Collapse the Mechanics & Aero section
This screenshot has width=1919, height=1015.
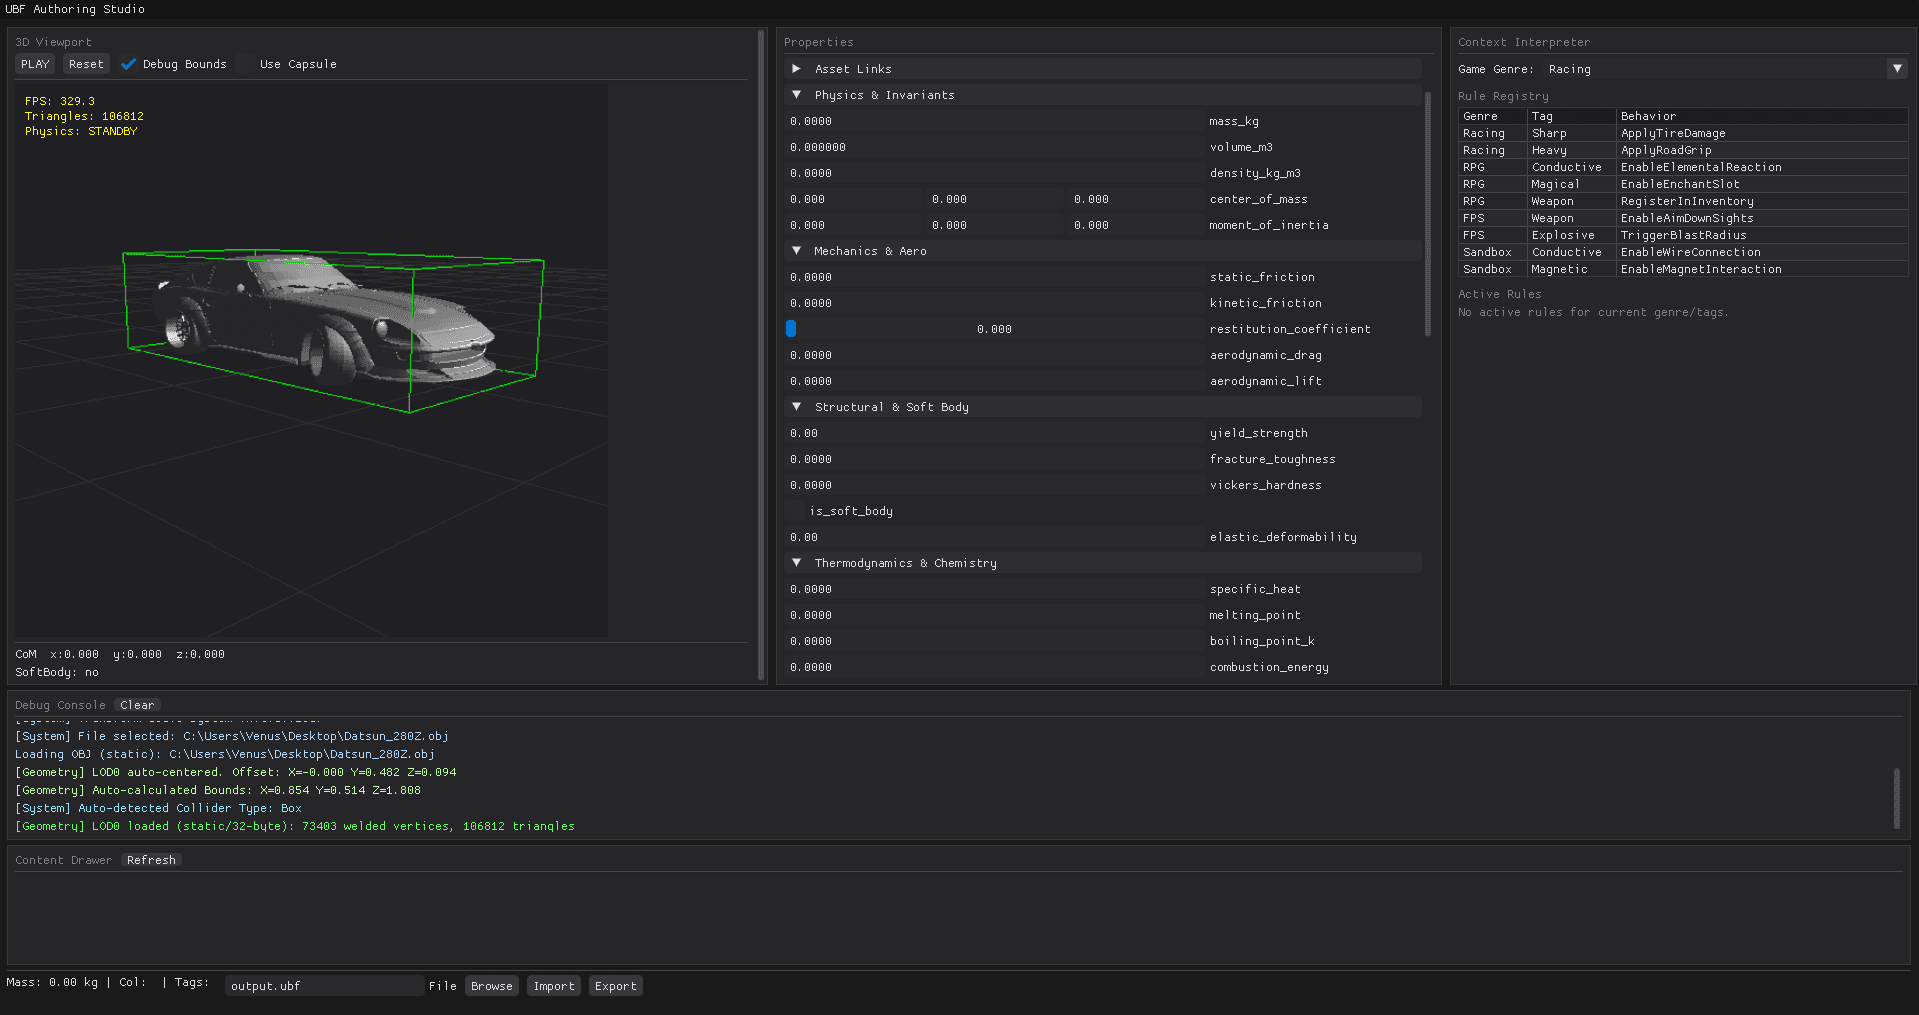pos(796,250)
